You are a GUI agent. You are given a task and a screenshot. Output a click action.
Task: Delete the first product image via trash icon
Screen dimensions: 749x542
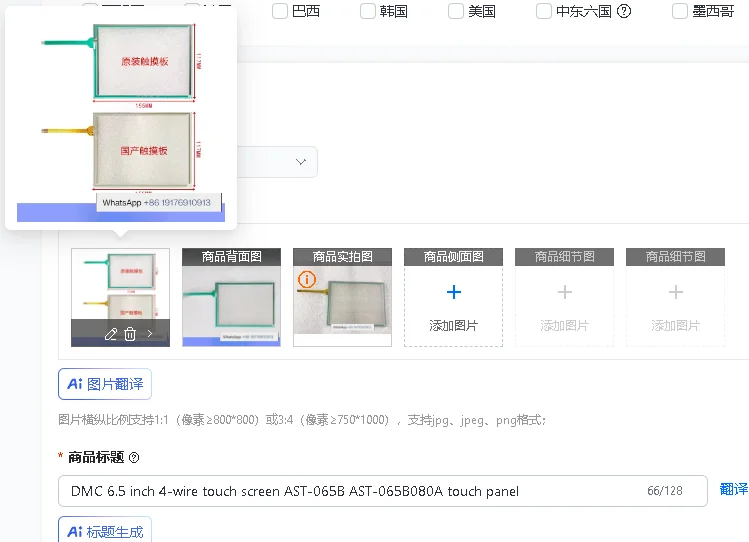[130, 334]
